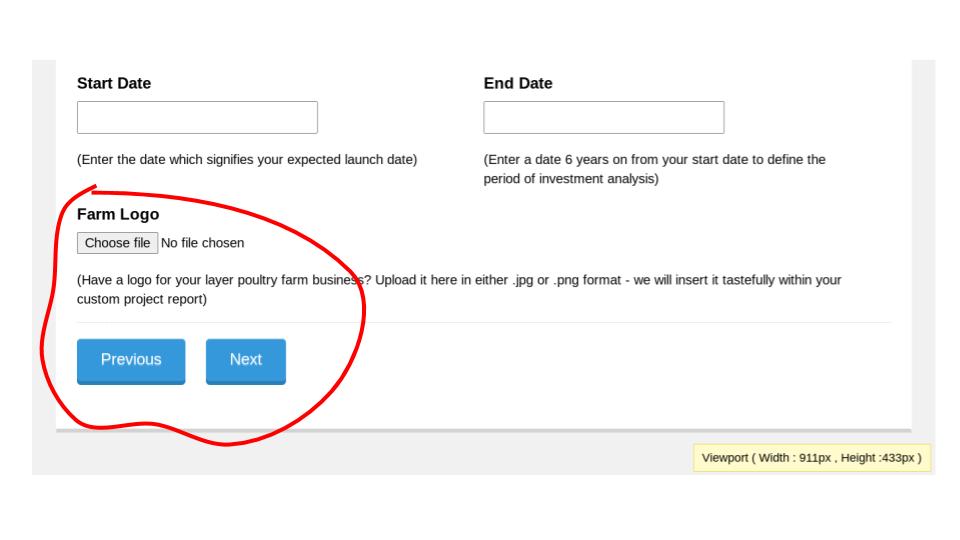This screenshot has height=540, width=960.
Task: Click the Start Date input field
Action: [x=197, y=118]
